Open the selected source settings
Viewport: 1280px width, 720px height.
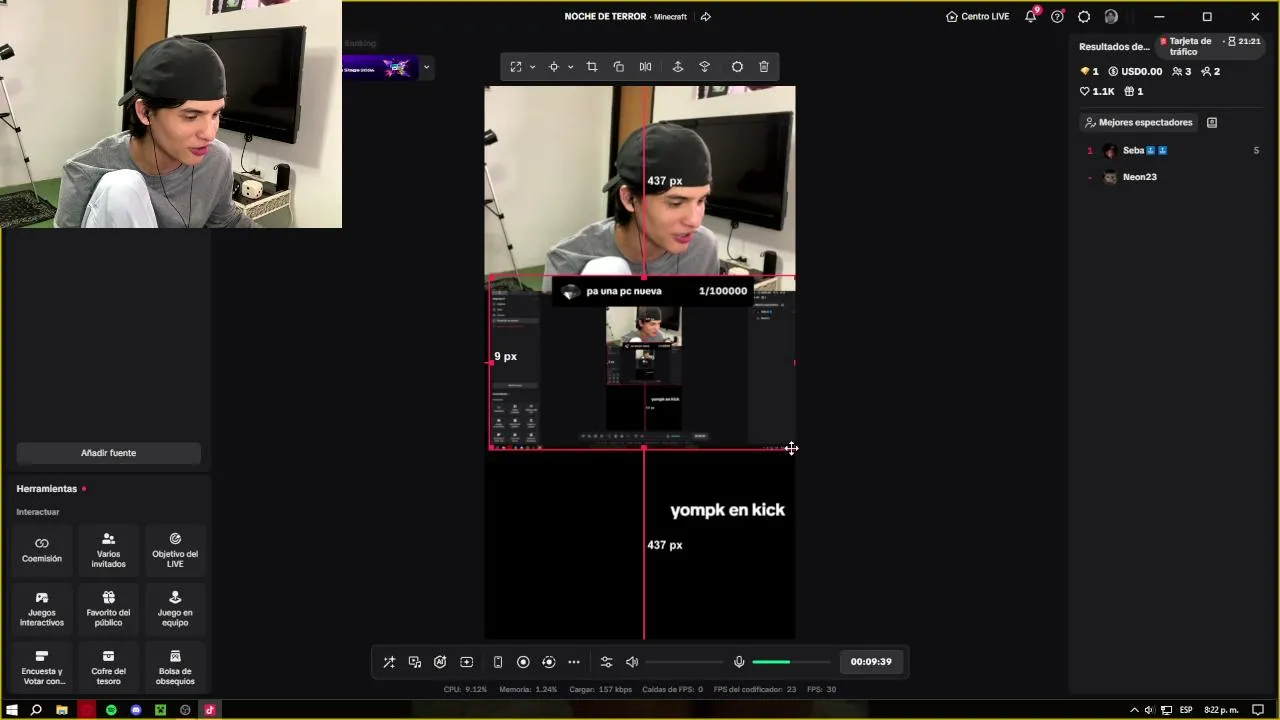click(737, 67)
